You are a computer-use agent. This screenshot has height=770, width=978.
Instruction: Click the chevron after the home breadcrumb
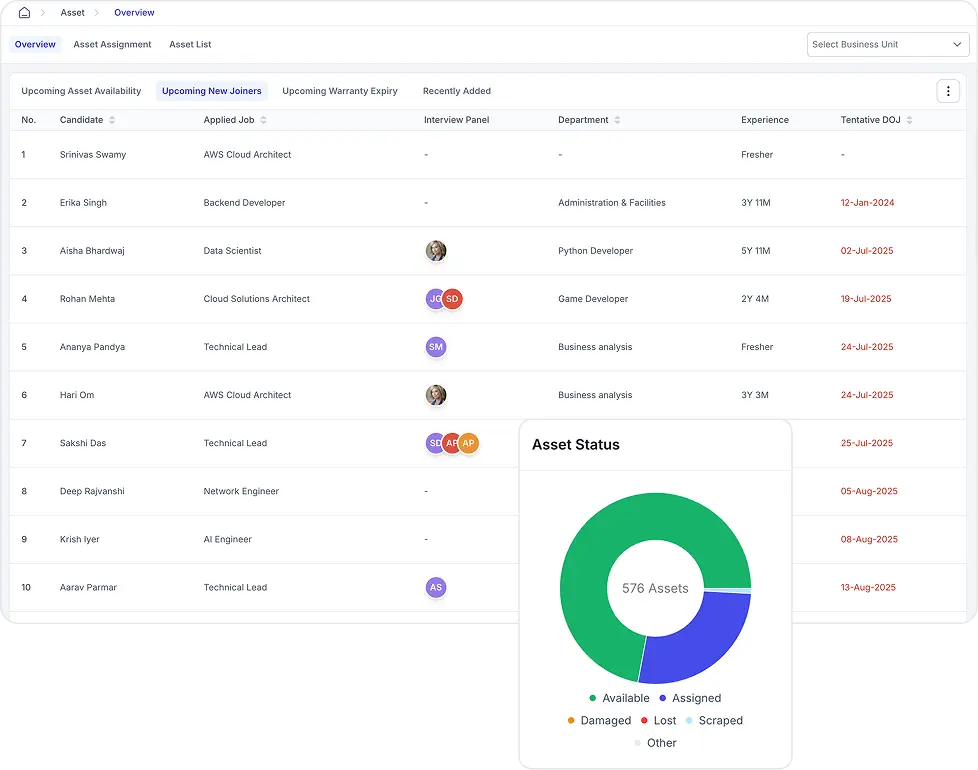43,13
